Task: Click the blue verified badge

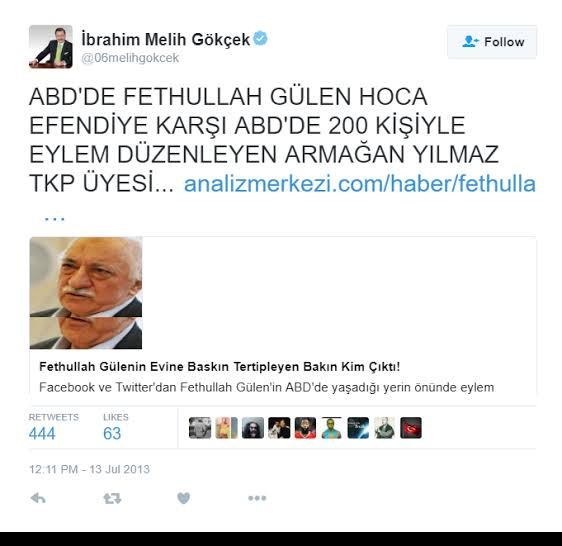Action: pyautogui.click(x=260, y=38)
